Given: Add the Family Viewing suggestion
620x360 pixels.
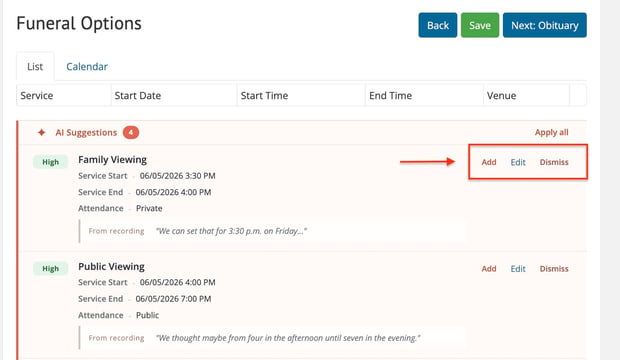Looking at the screenshot, I should [489, 162].
